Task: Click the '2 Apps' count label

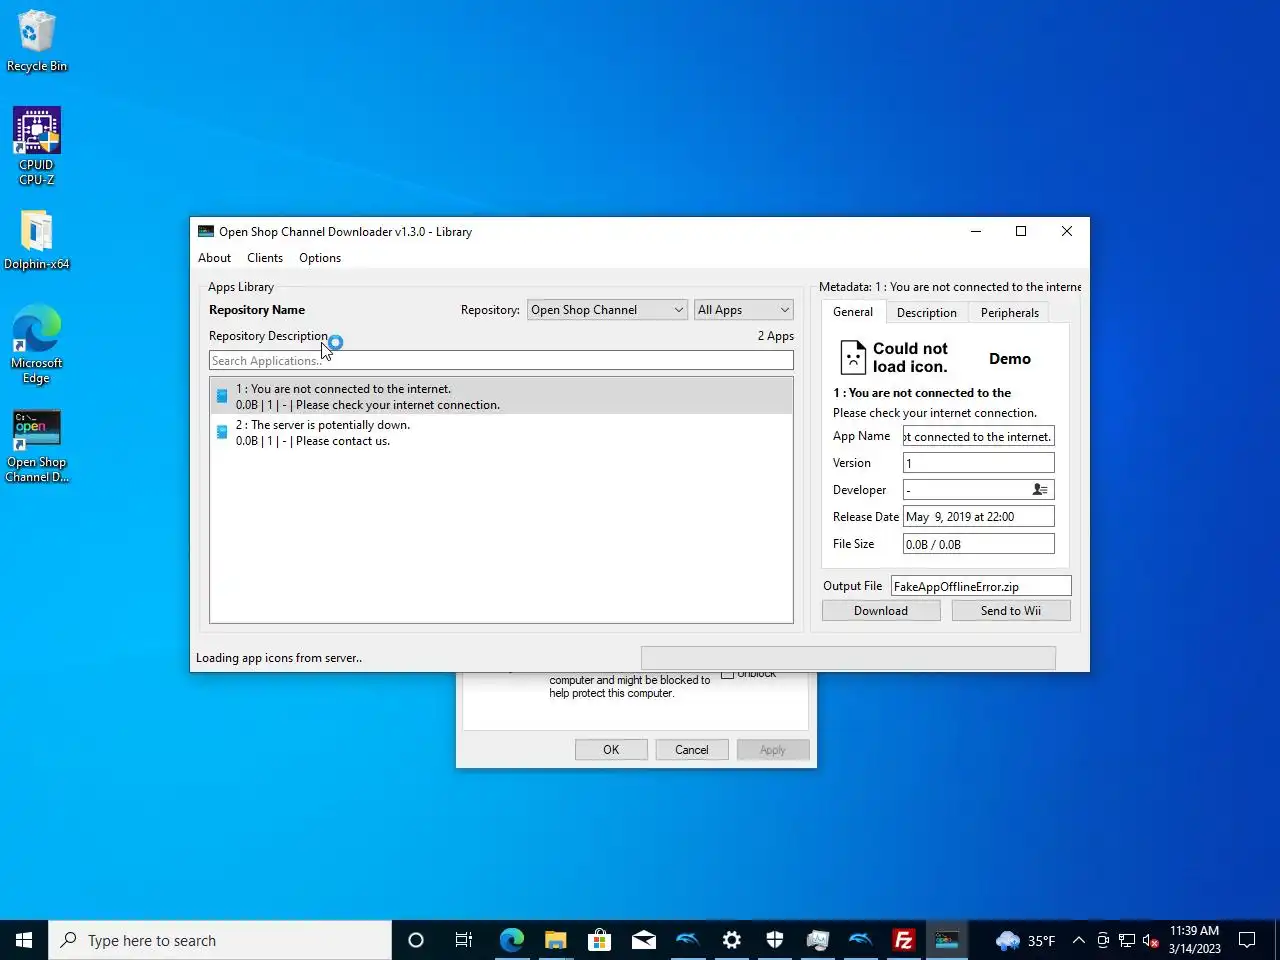Action: (776, 336)
